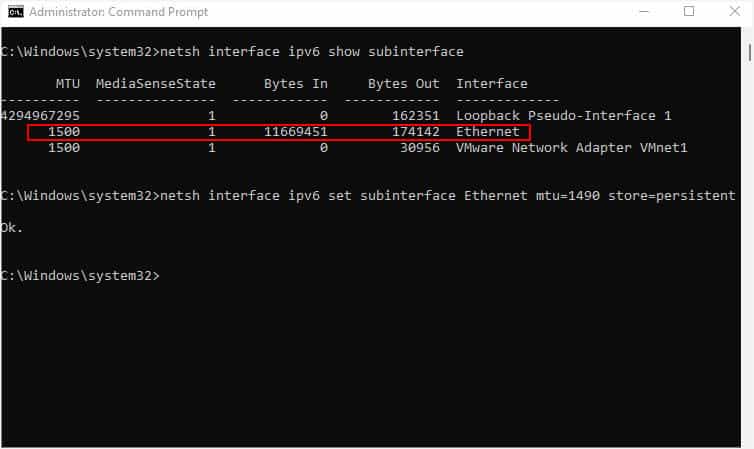Image resolution: width=754 pixels, height=449 pixels.
Task: Click Loopback Pseudo-Interface 1 text
Action: tap(564, 116)
